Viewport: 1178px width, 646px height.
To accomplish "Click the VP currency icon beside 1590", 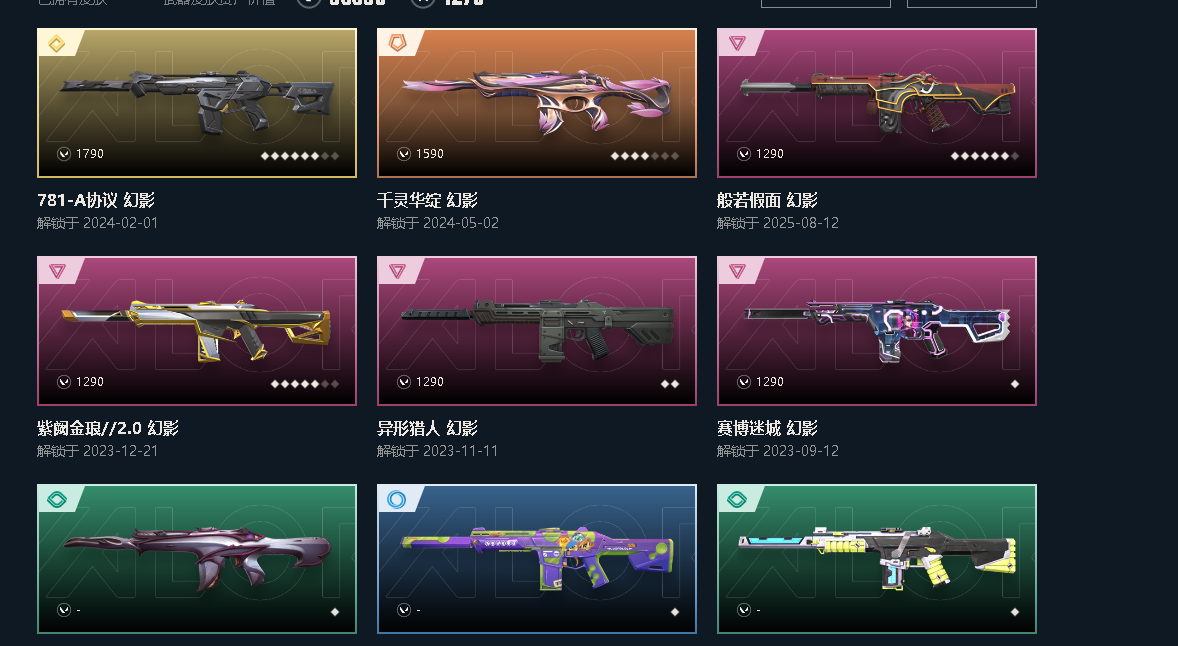I will pyautogui.click(x=403, y=154).
